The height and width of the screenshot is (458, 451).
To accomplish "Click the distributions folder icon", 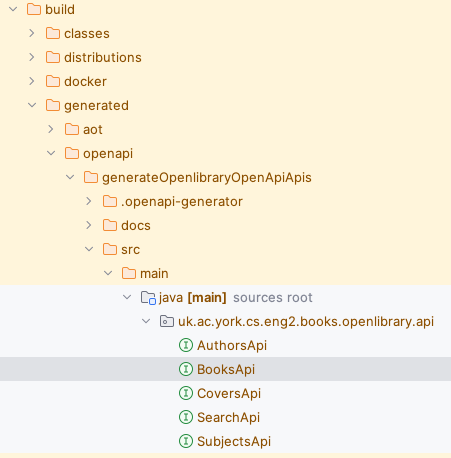I will click(x=53, y=57).
